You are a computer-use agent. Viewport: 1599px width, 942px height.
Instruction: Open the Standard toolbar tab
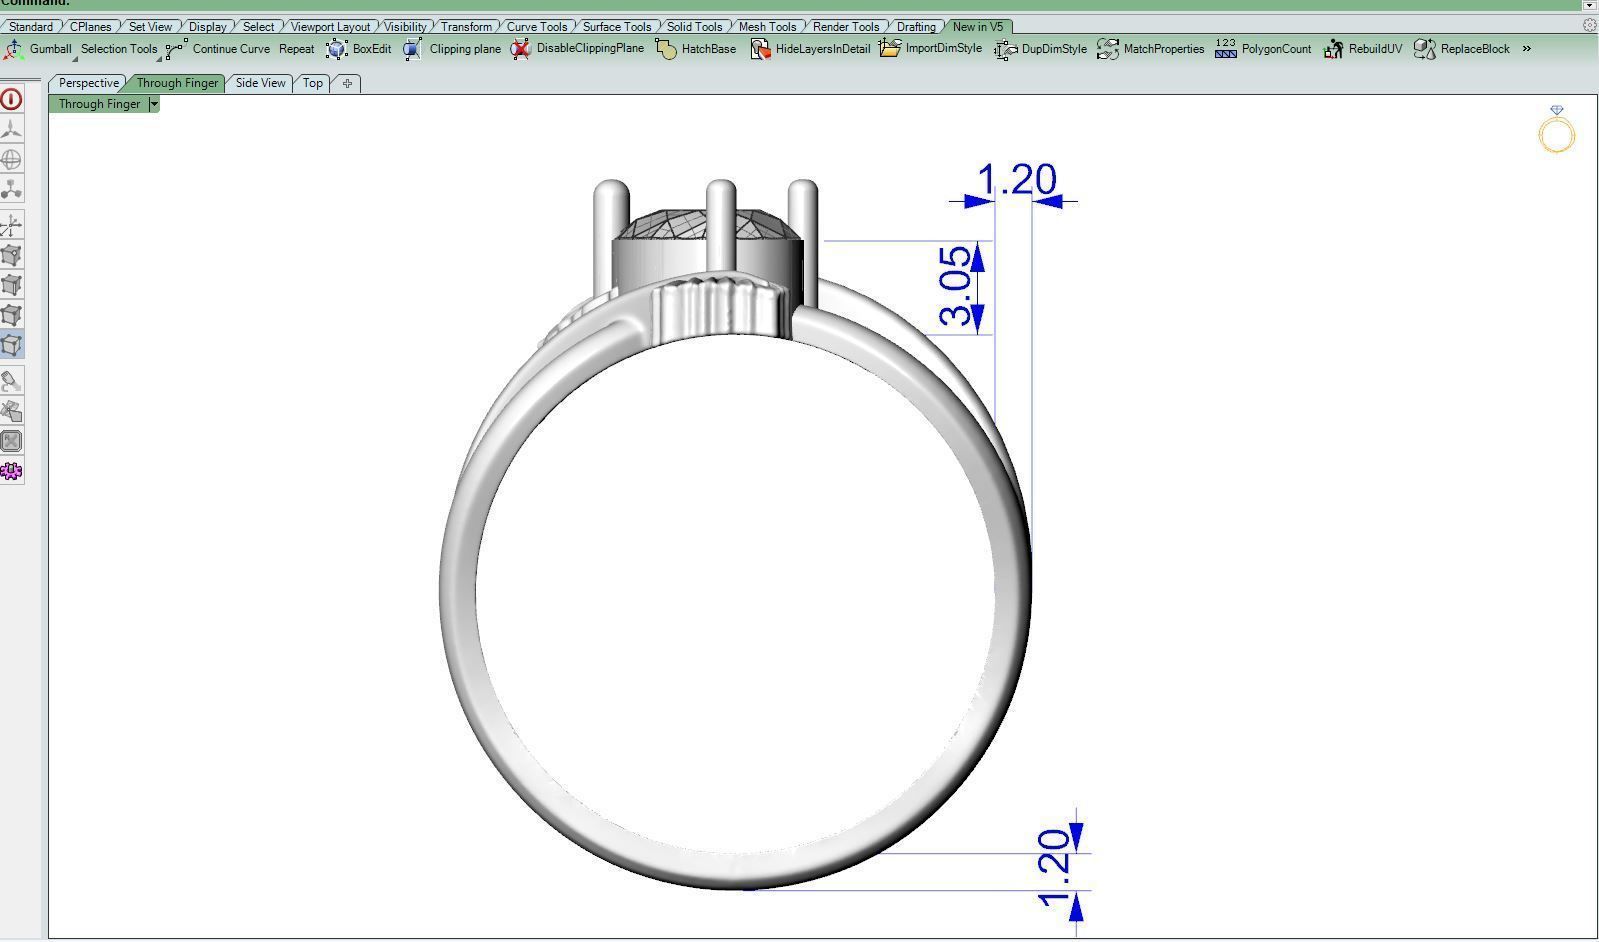click(x=30, y=27)
